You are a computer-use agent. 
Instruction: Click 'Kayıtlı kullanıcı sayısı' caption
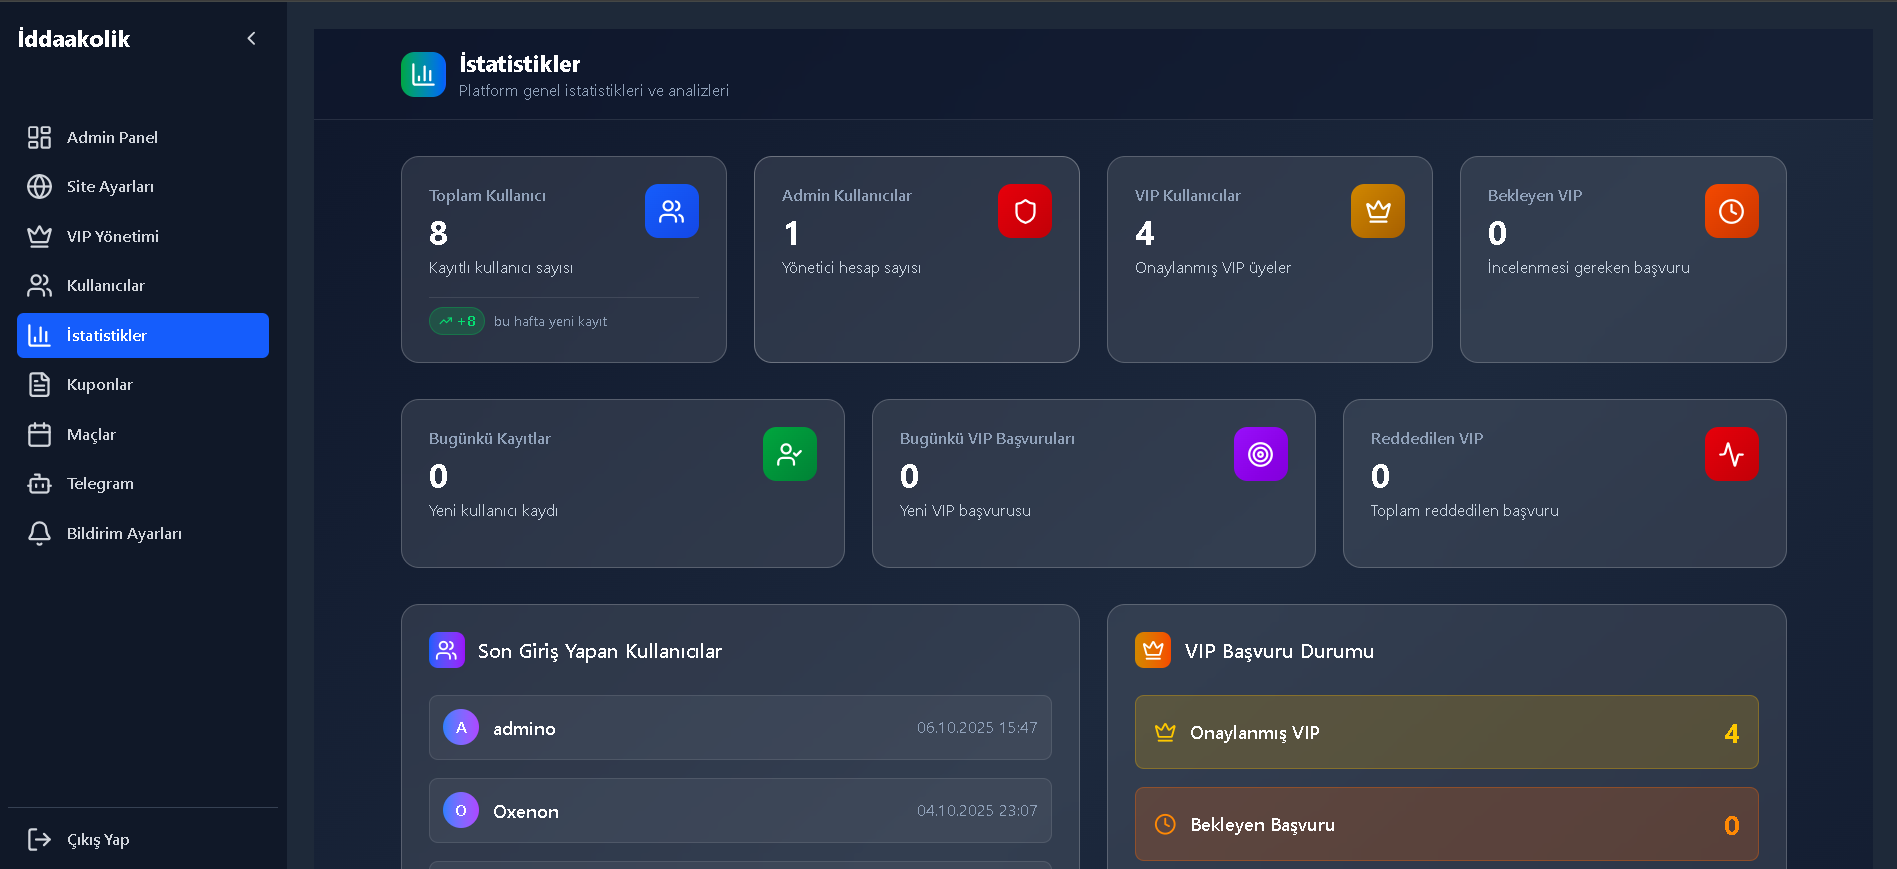501,268
